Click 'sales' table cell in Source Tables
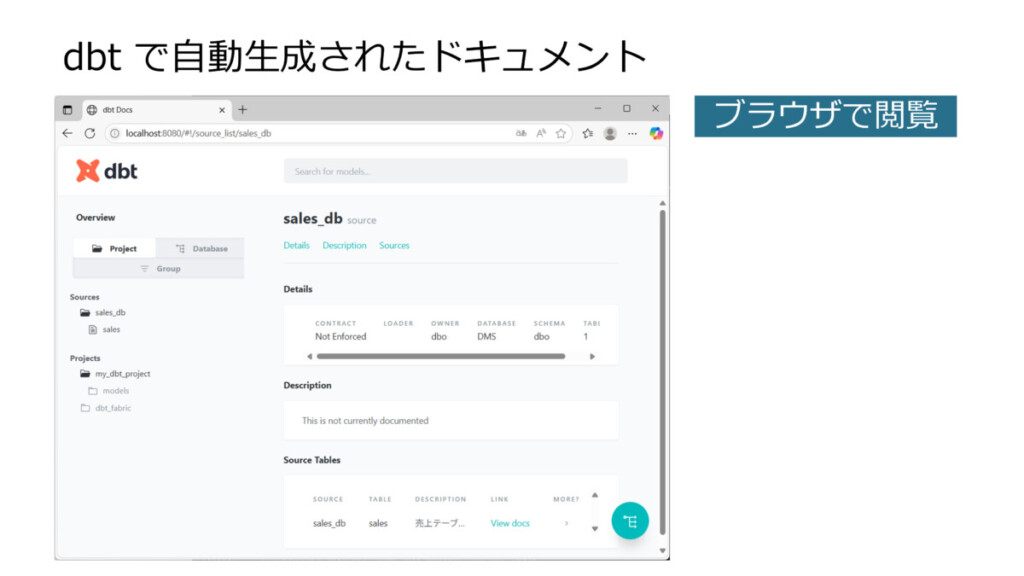This screenshot has height=576, width=1024. pyautogui.click(x=378, y=523)
